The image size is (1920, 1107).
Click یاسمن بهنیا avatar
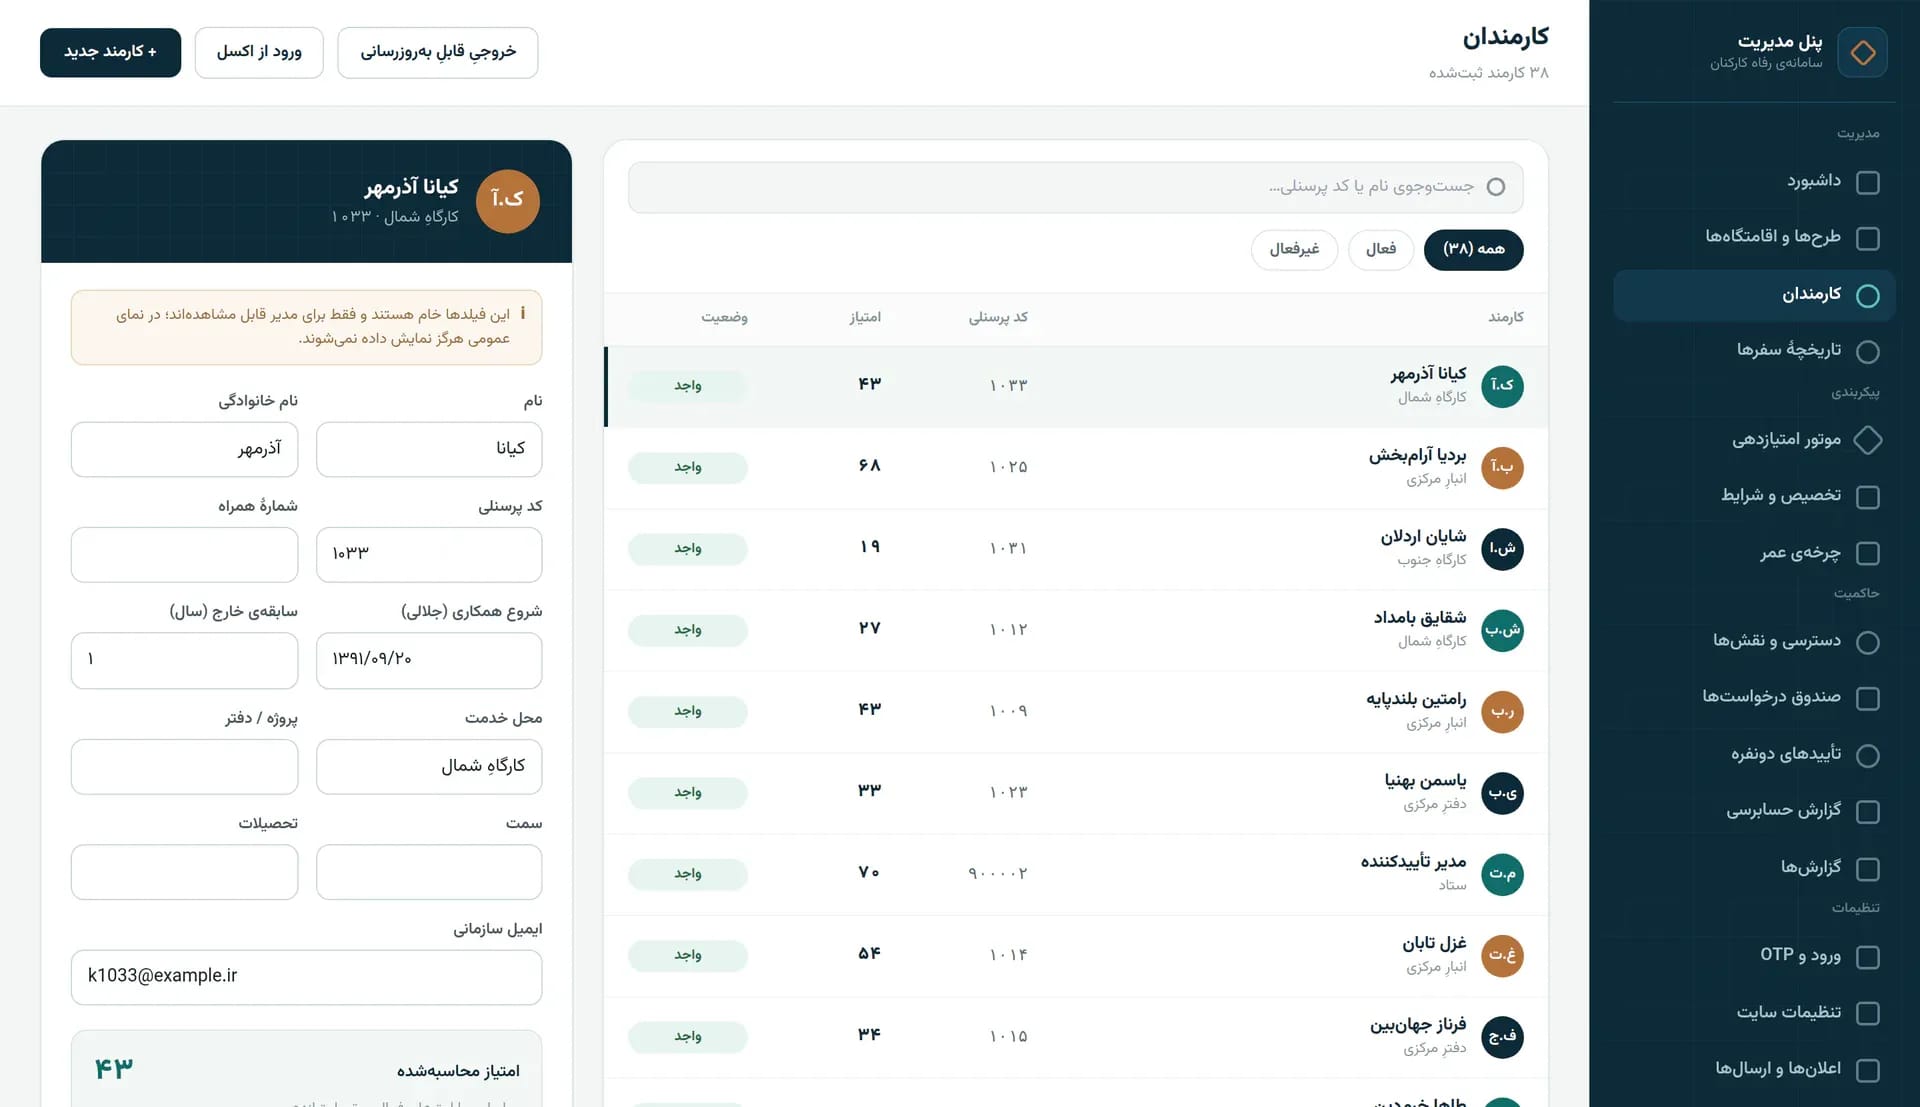tap(1502, 793)
